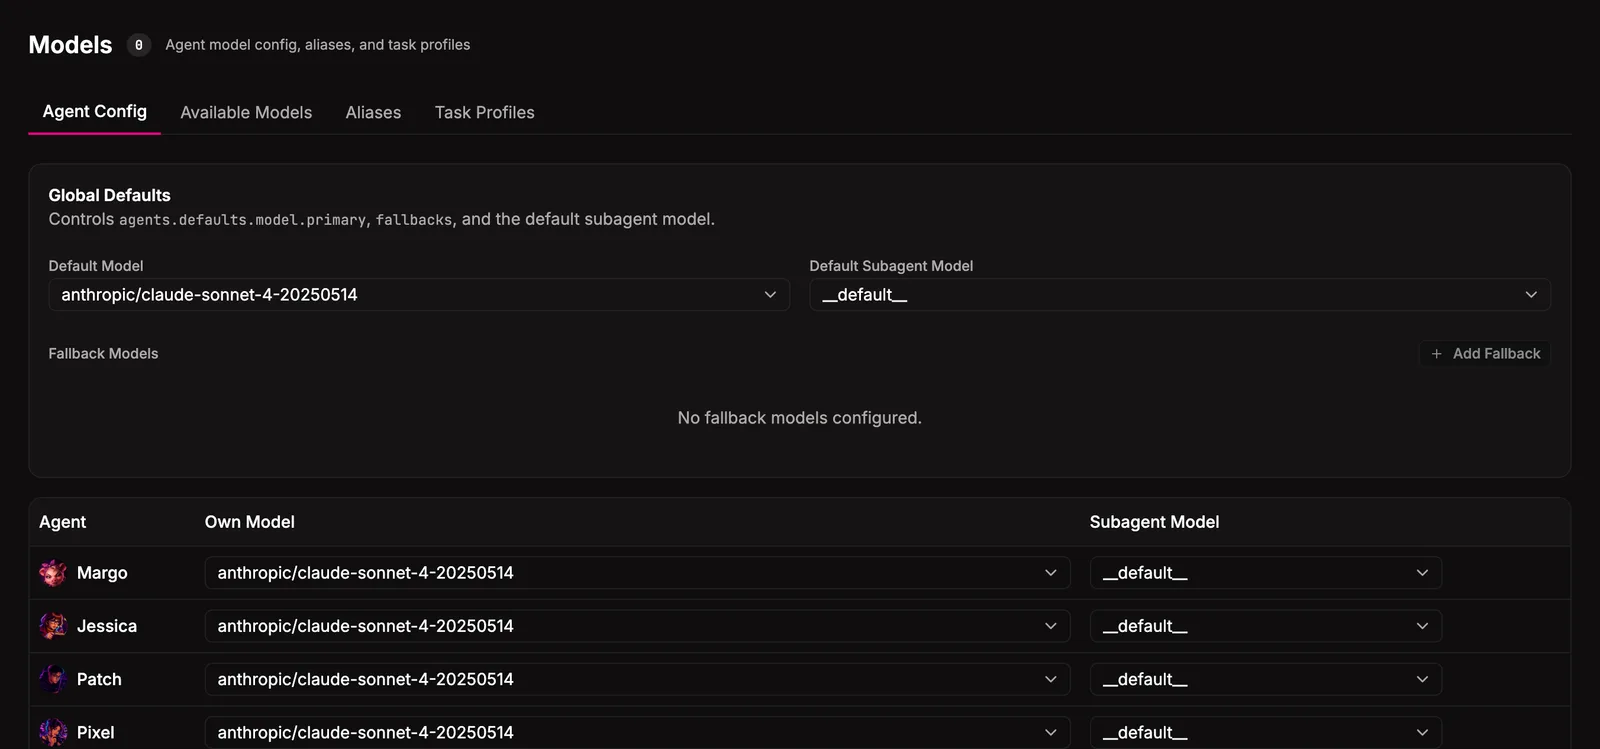The image size is (1600, 749).
Task: Click the Margo agent name
Action: click(x=102, y=573)
